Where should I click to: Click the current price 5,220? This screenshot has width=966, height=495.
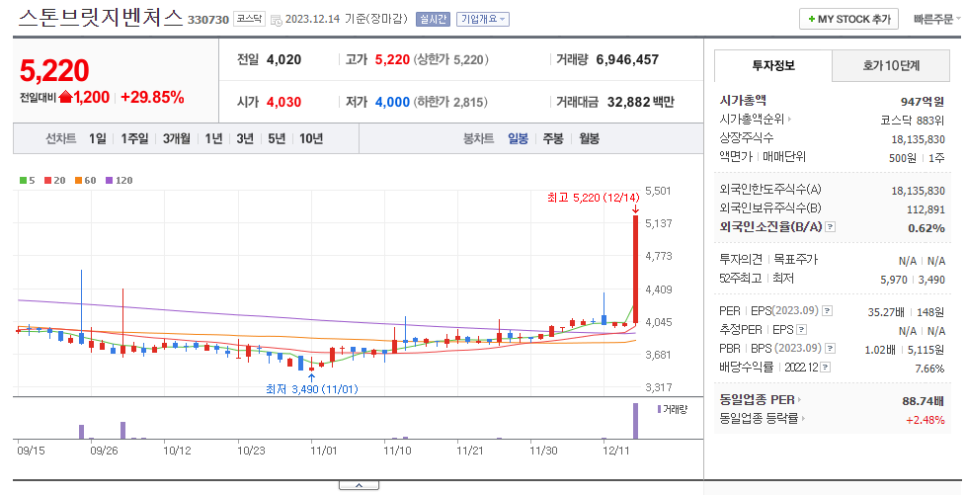[x=54, y=70]
